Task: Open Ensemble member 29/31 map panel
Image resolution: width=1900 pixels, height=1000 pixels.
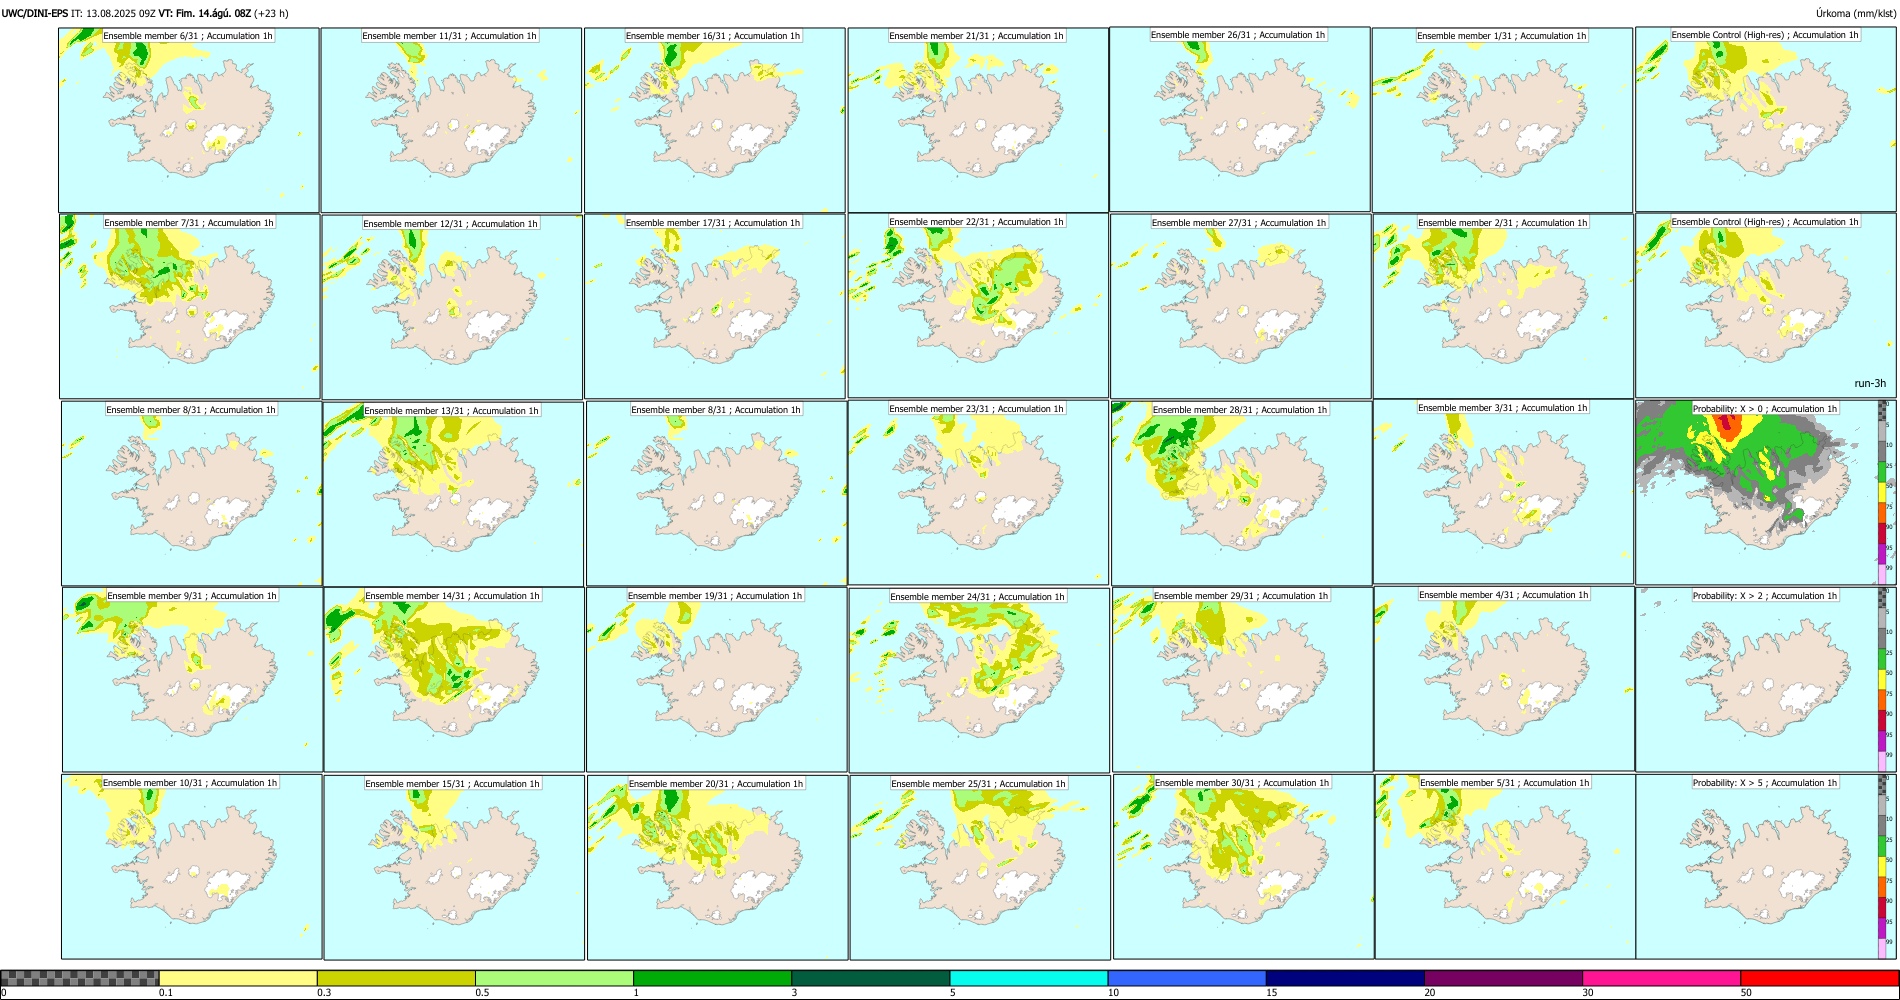Action: (x=1243, y=680)
